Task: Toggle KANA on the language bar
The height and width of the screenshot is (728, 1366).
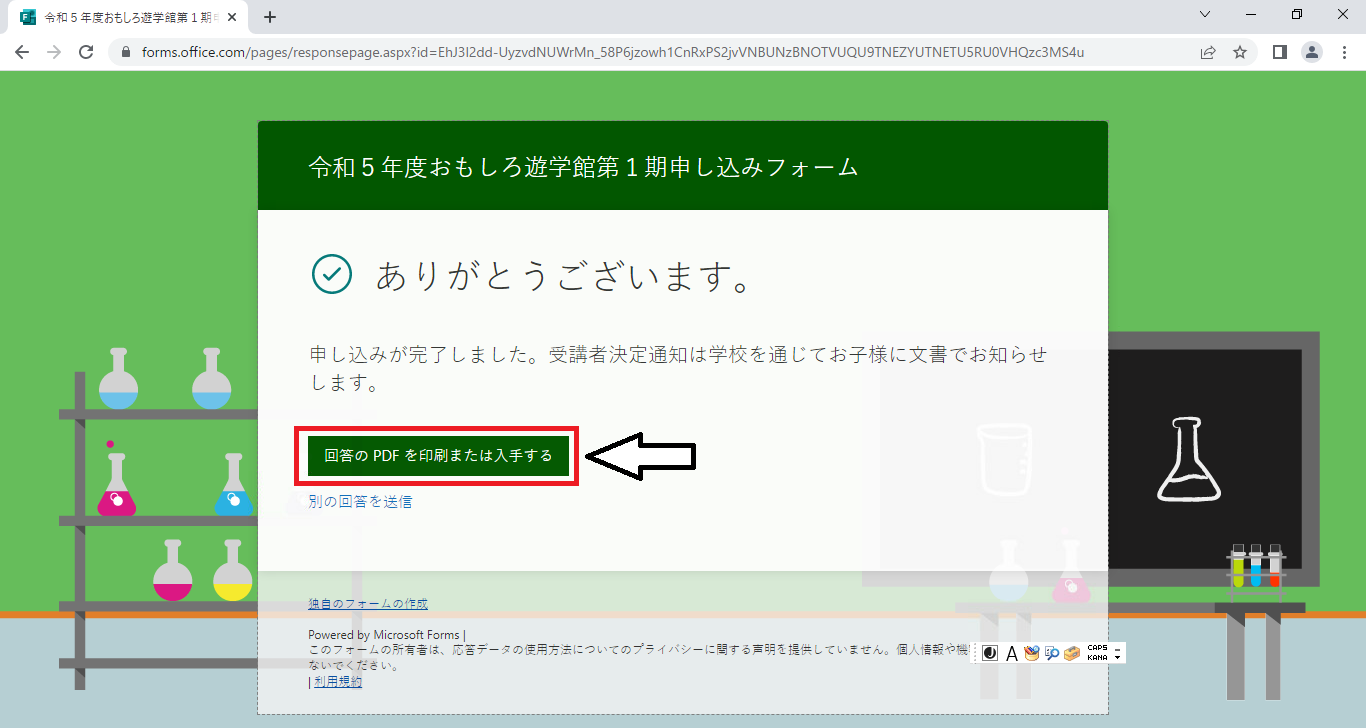Action: point(1097,658)
